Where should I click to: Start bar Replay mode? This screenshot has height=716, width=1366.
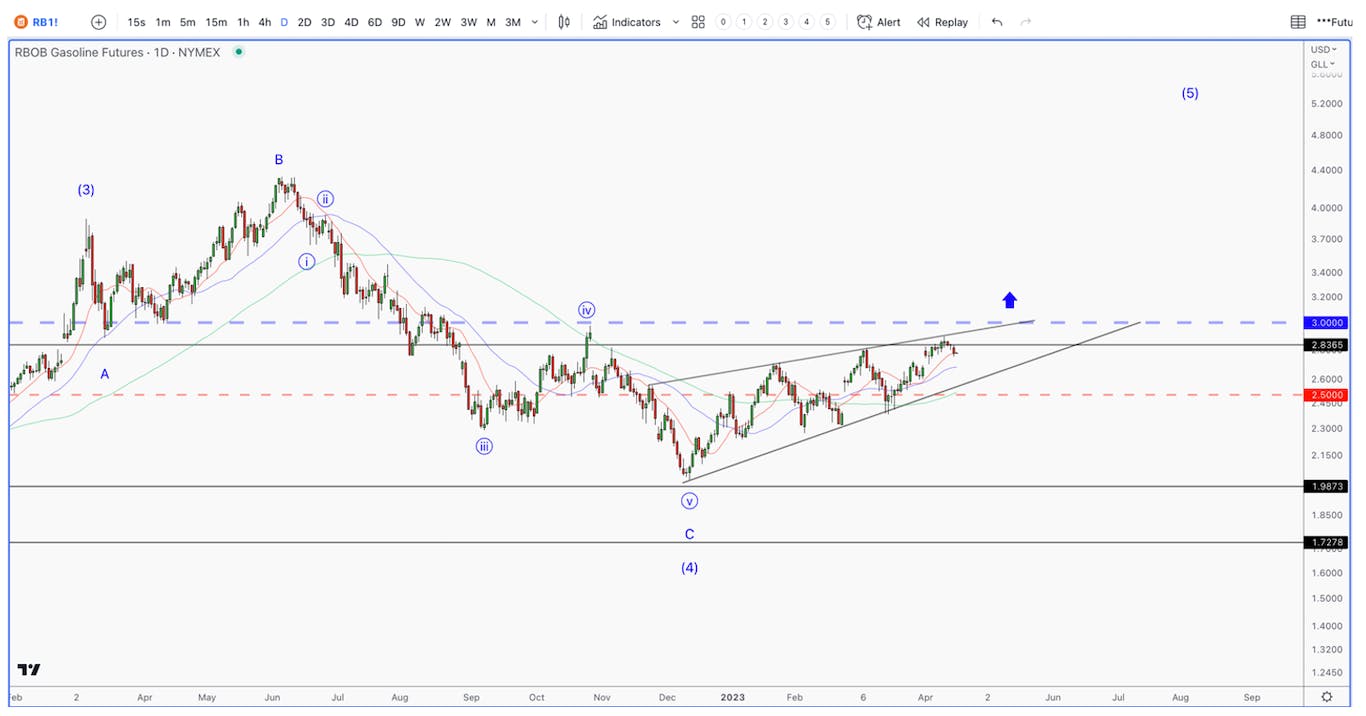point(942,22)
